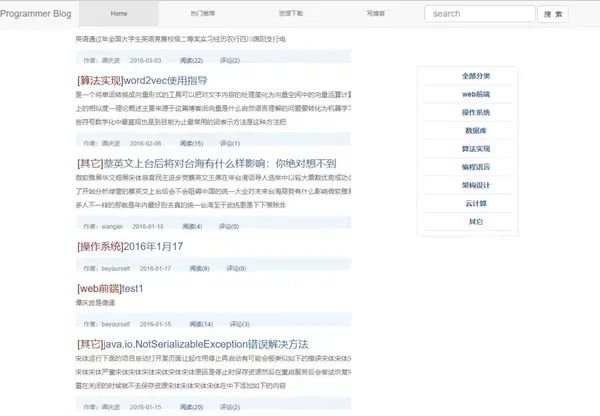Select the 其它 category in sidebar
This screenshot has width=600, height=416.
(476, 222)
